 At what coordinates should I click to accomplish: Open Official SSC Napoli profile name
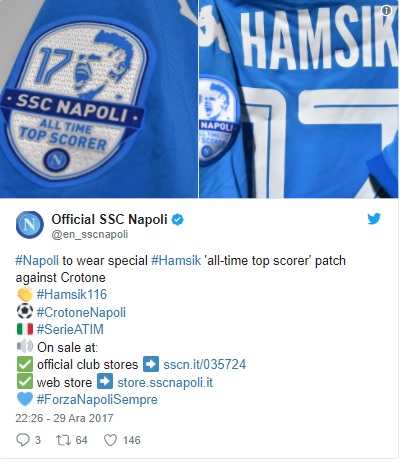click(109, 220)
